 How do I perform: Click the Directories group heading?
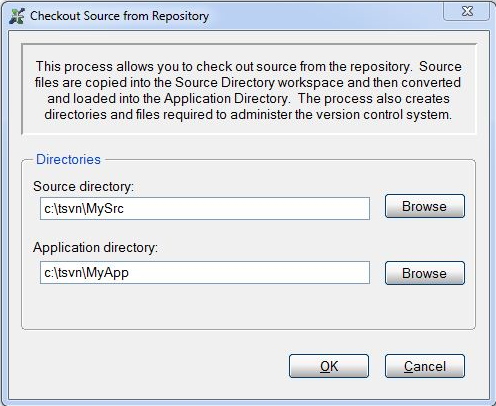coord(68,159)
